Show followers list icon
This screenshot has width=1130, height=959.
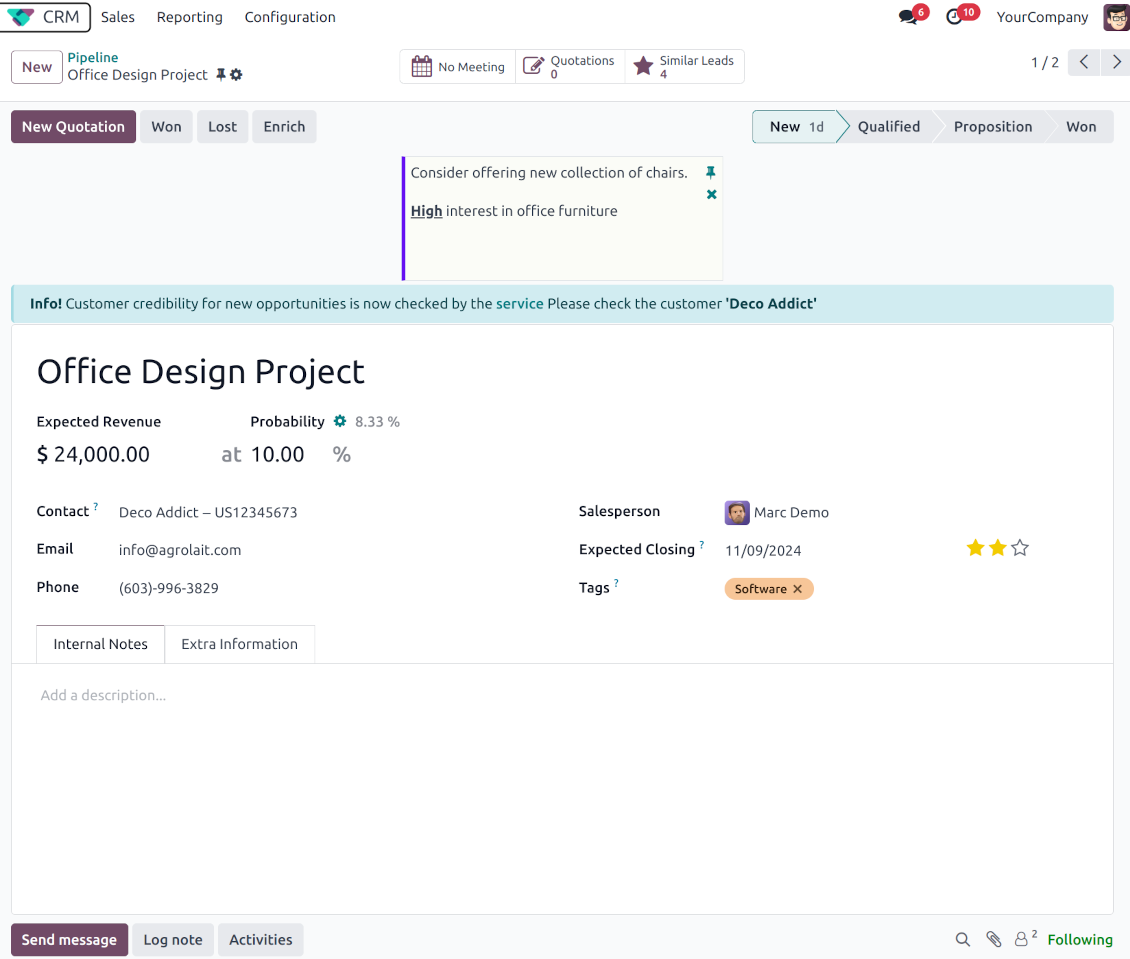pos(1024,939)
